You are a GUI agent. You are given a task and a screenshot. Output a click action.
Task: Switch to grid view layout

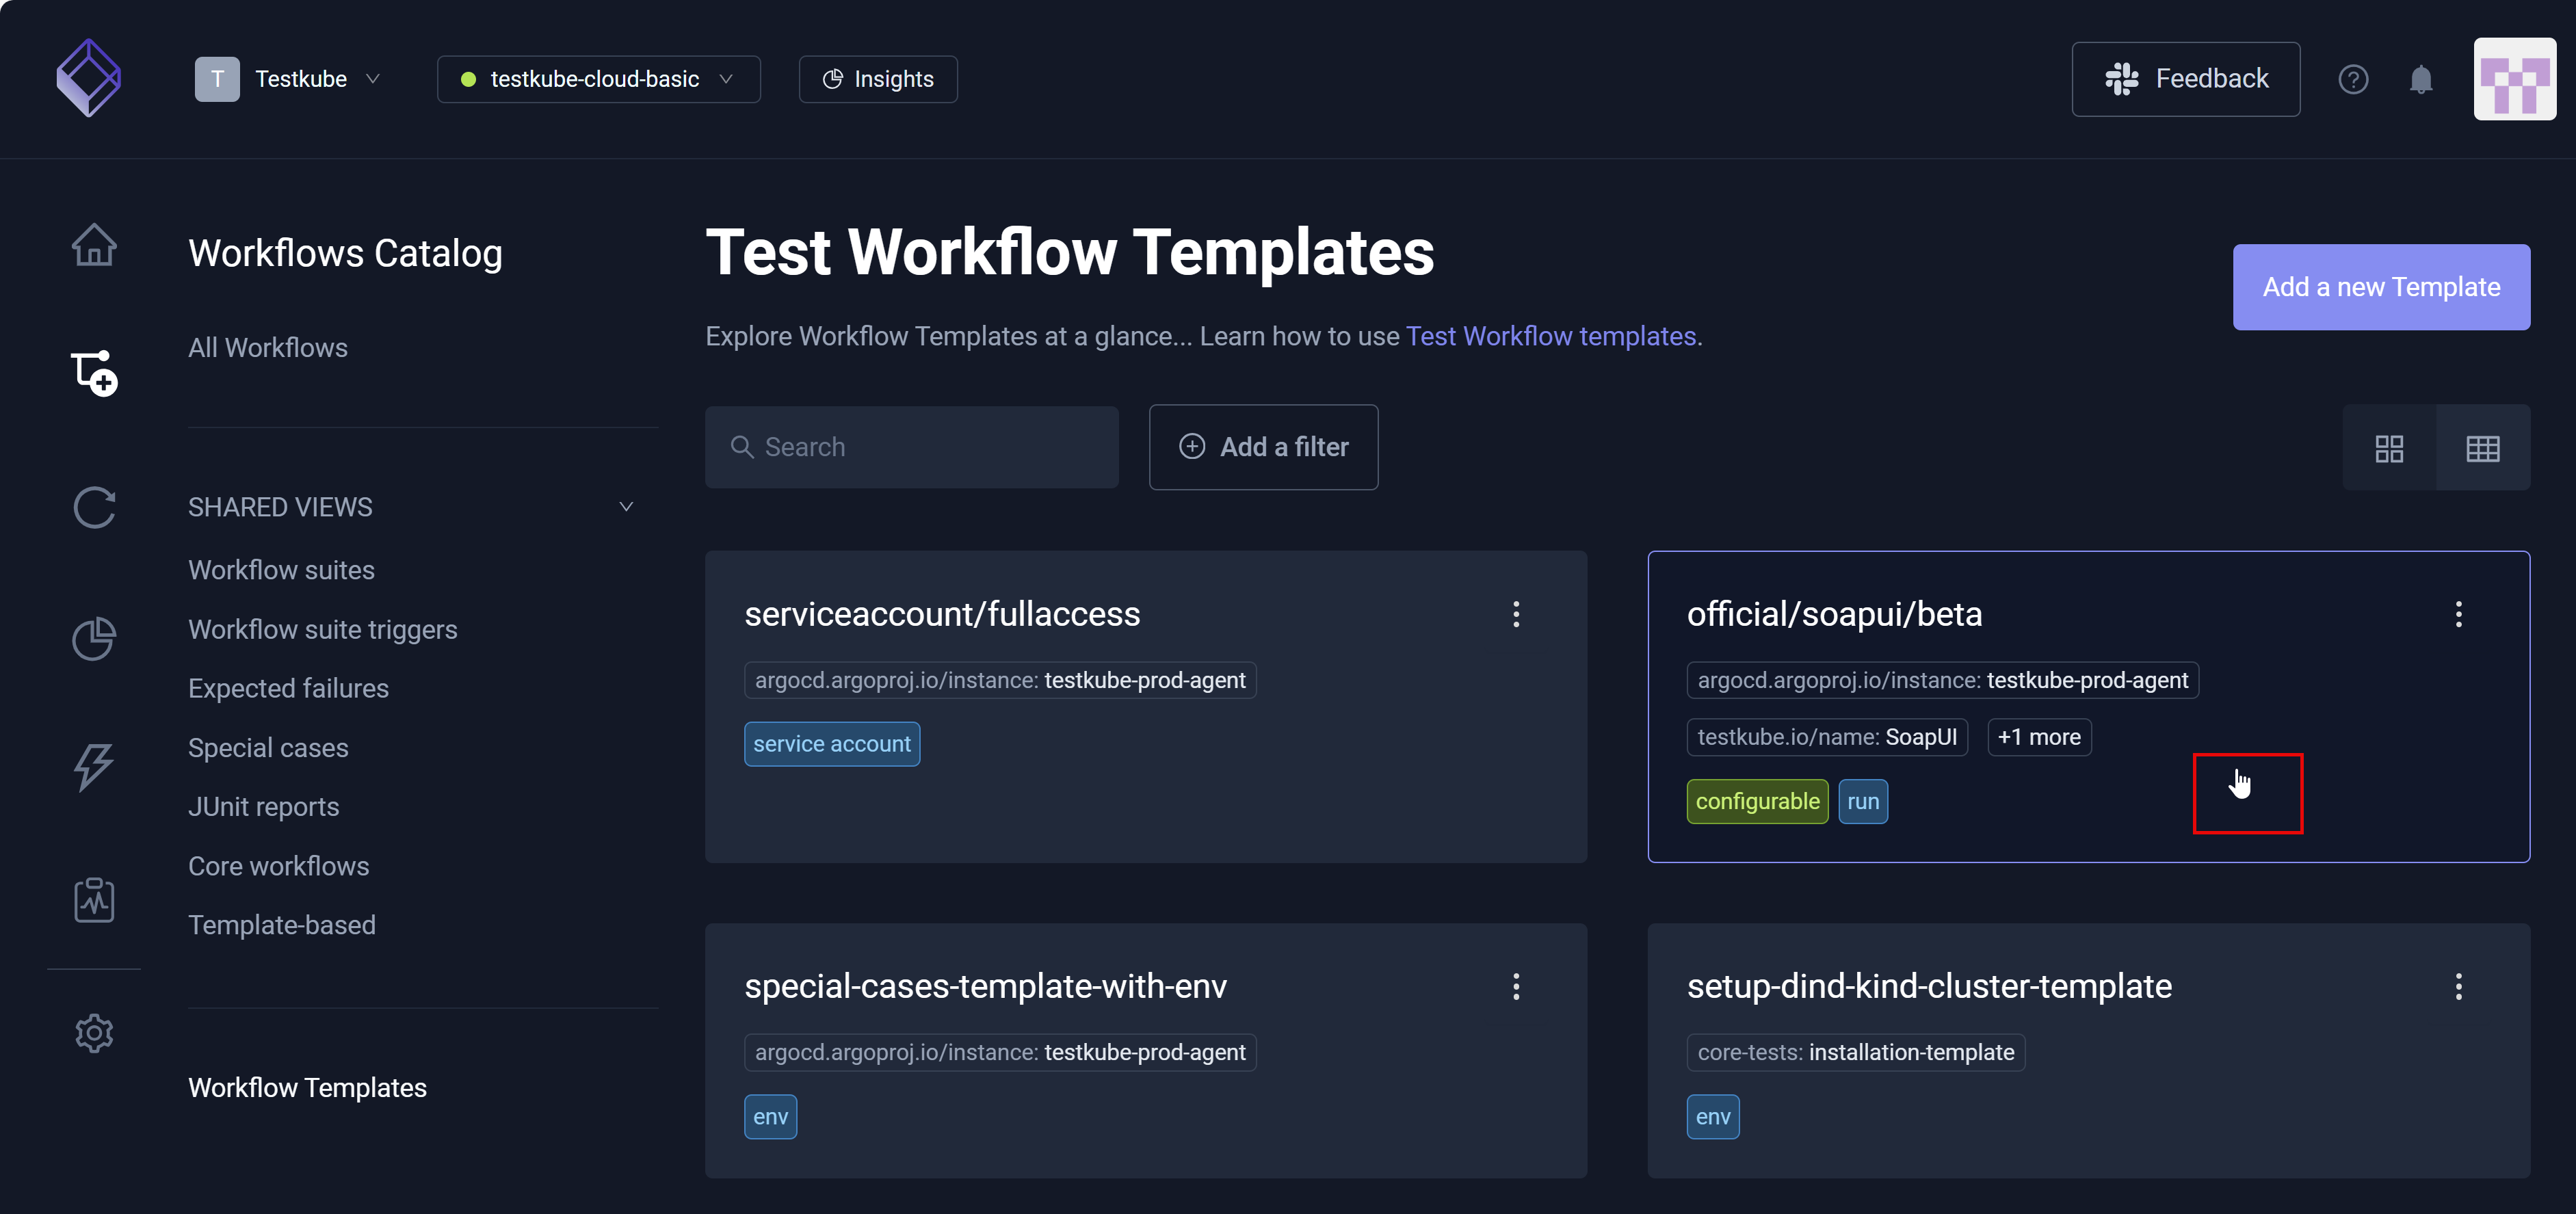(2390, 448)
